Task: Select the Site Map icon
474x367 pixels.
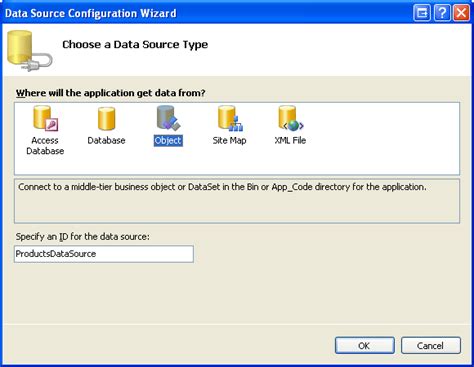Action: coord(230,118)
